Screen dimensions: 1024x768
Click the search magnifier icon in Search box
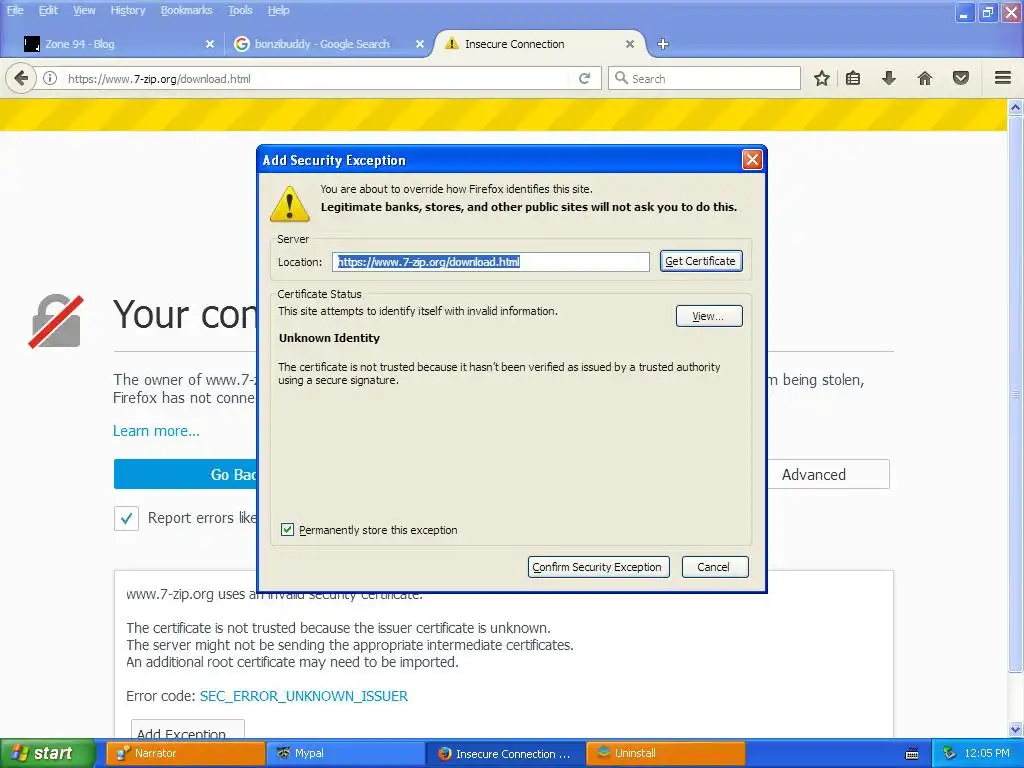[622, 78]
